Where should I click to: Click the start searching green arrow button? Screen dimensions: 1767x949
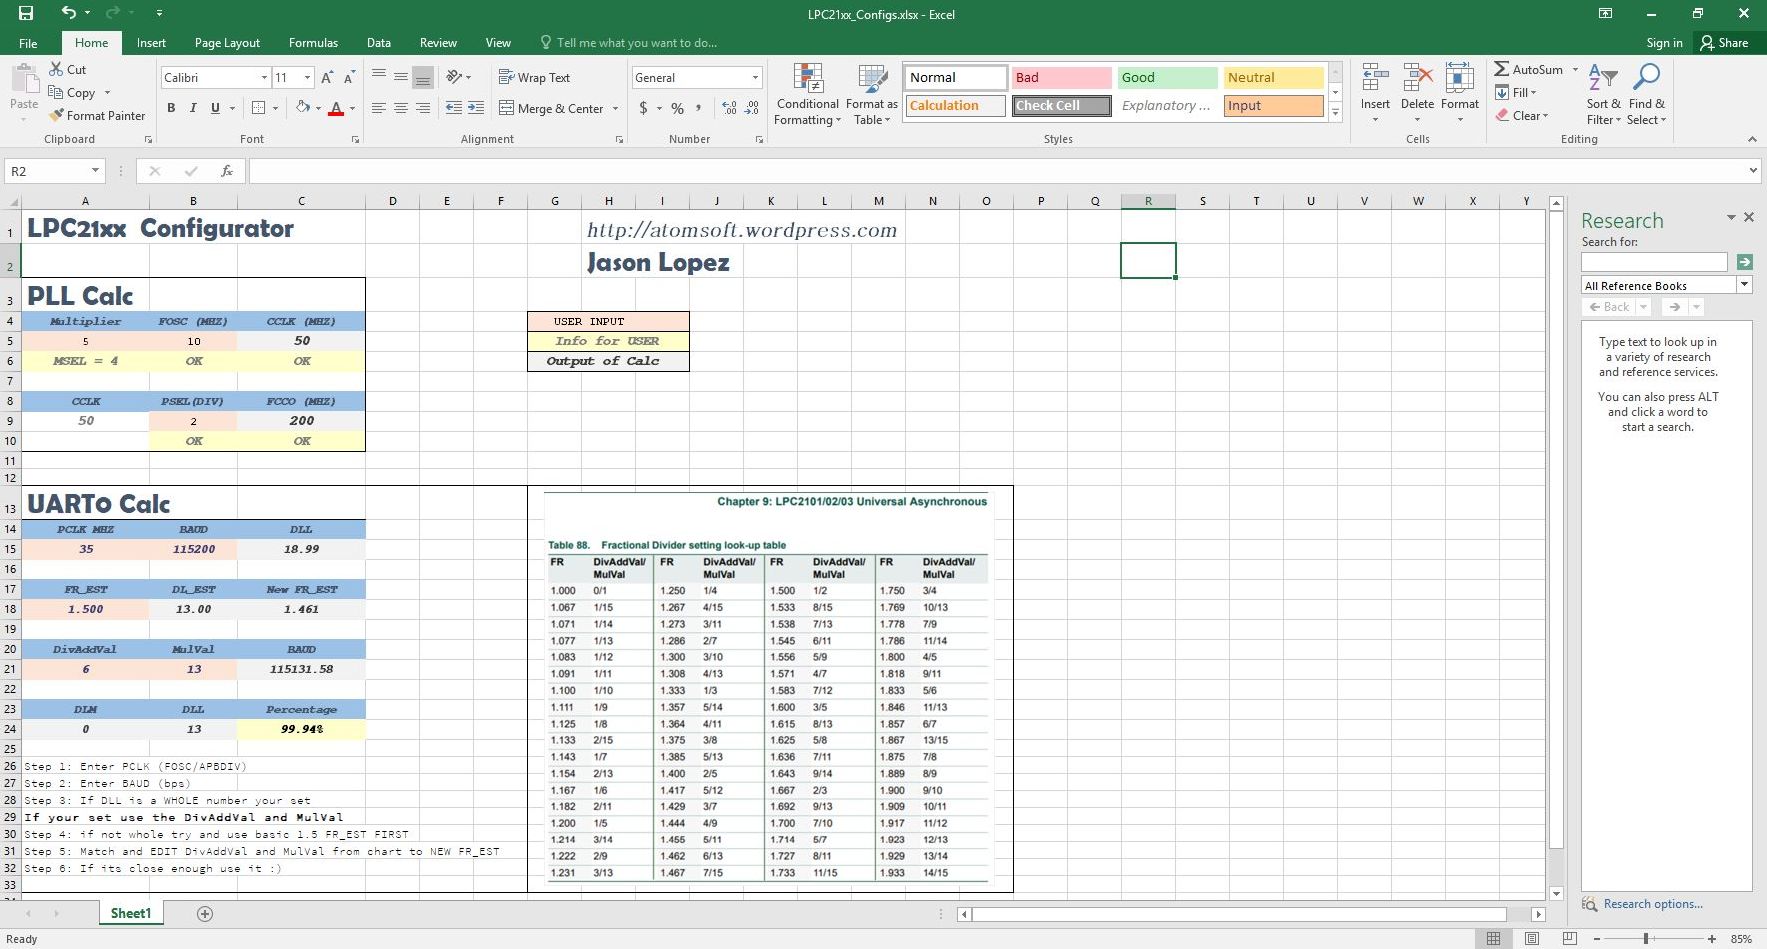1744,261
